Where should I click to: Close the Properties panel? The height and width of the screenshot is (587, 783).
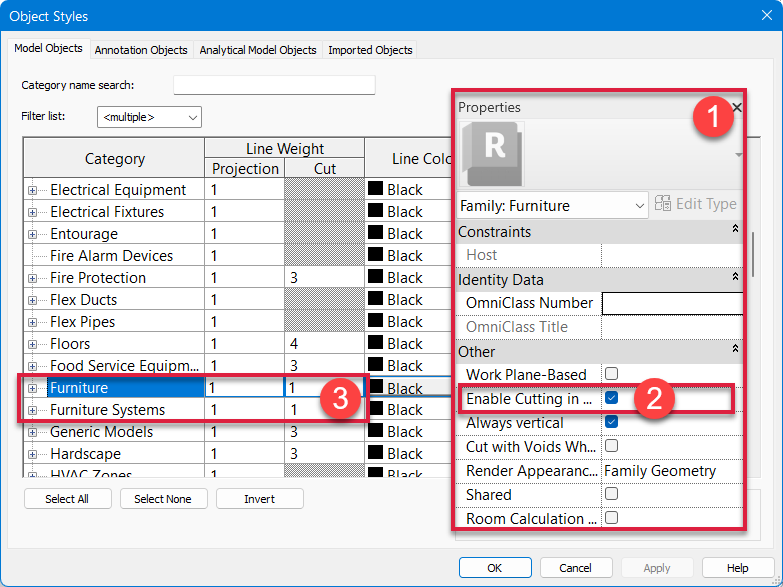coord(737,107)
